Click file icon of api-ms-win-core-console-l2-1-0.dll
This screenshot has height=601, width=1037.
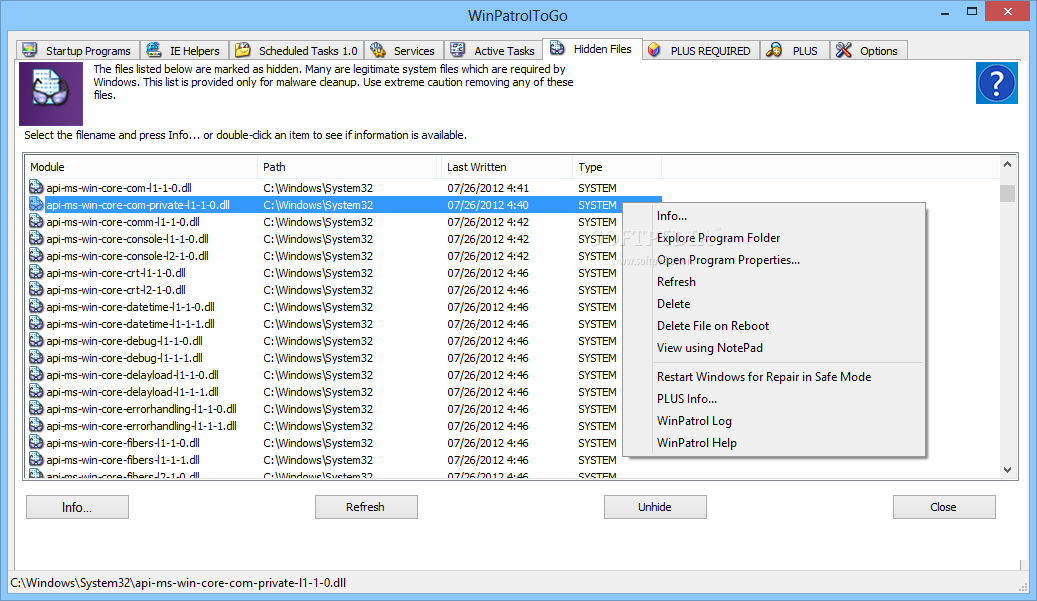36,256
